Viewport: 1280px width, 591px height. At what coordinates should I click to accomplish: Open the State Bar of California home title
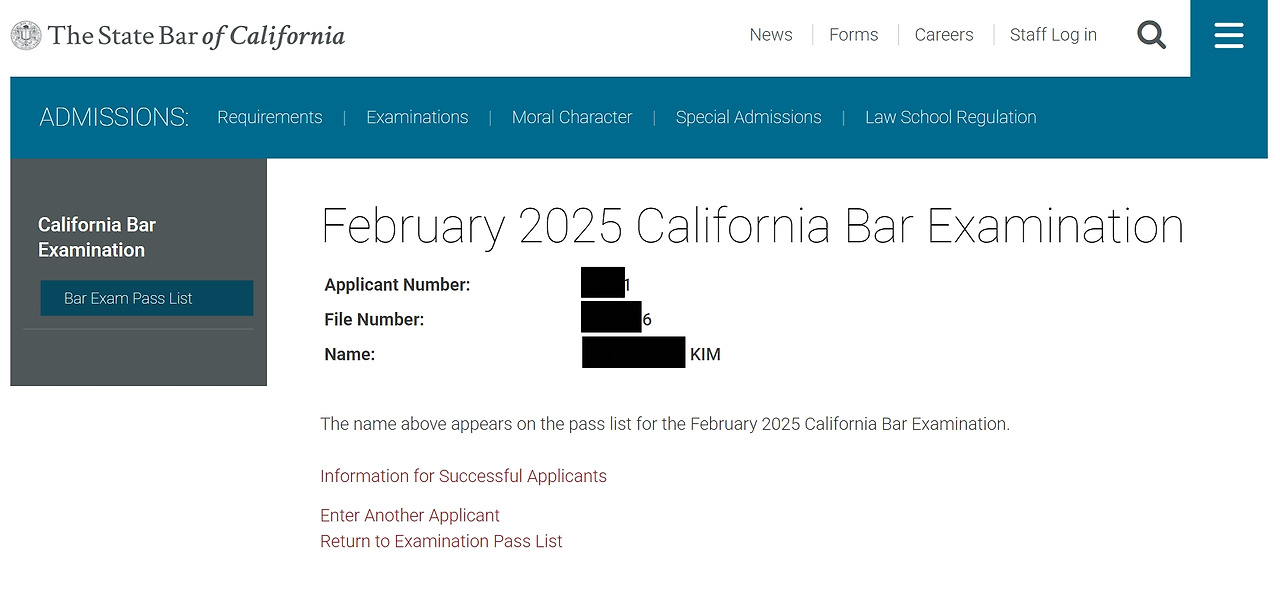[x=196, y=36]
